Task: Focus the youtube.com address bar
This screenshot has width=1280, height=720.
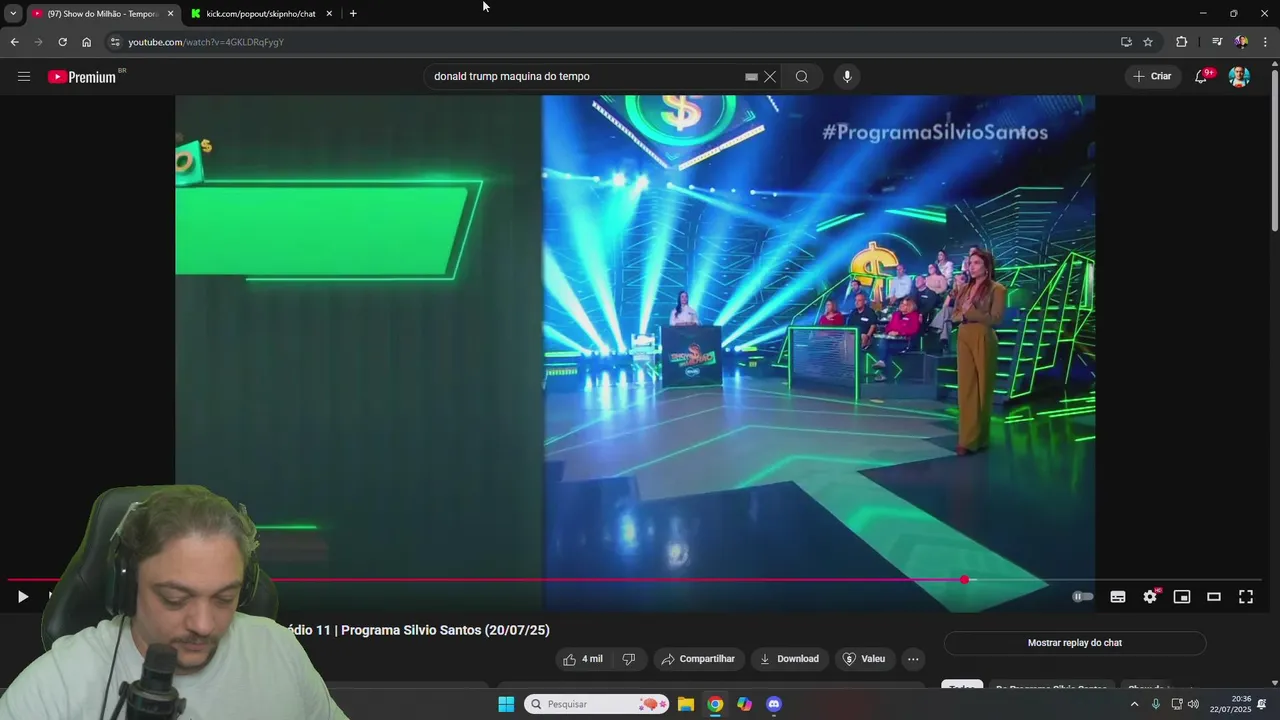Action: [x=610, y=42]
